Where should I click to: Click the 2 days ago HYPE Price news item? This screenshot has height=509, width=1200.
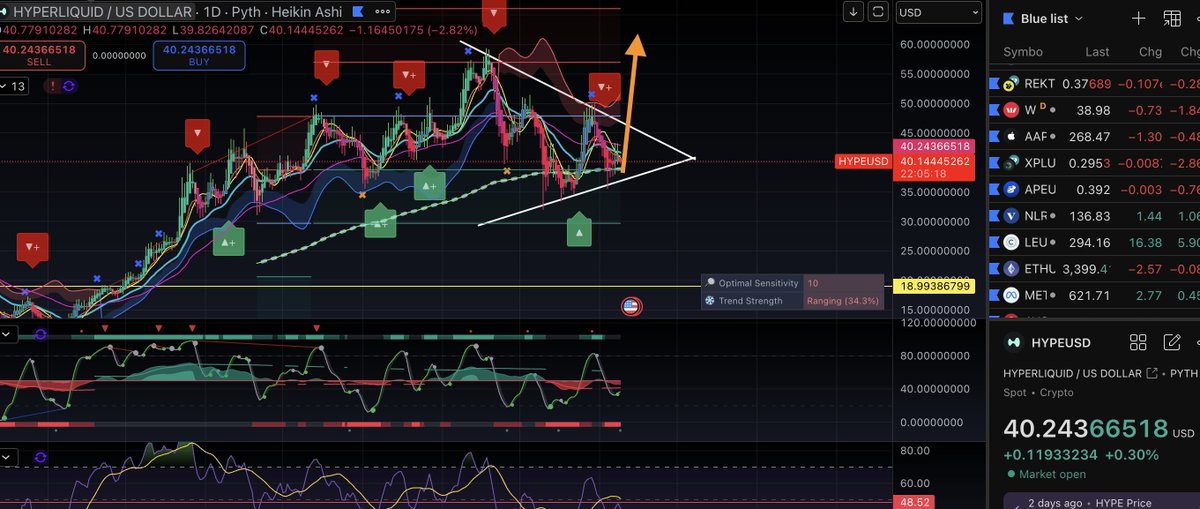[x=1100, y=502]
